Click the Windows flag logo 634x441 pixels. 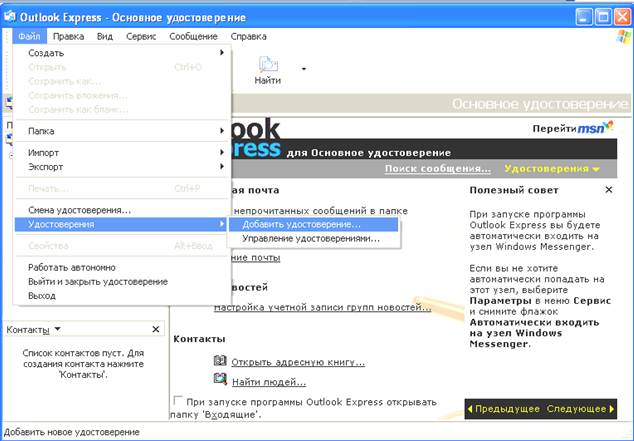point(623,37)
